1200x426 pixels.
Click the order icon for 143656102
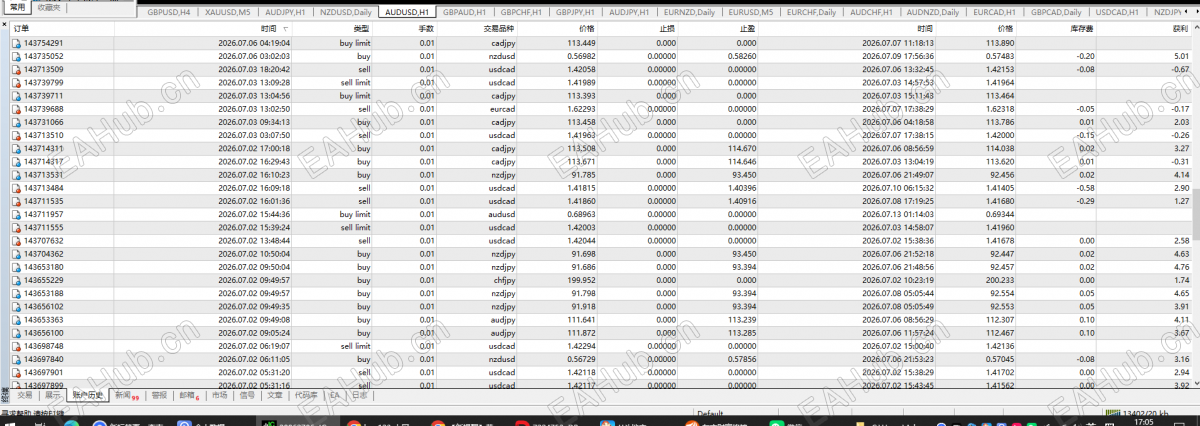coord(16,306)
